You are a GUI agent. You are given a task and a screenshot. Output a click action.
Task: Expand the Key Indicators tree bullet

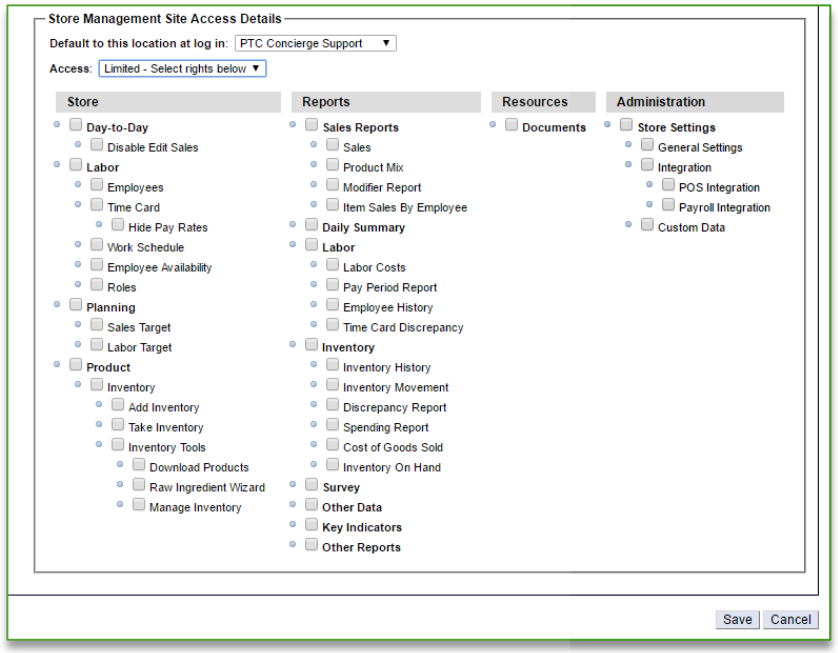pos(294,524)
